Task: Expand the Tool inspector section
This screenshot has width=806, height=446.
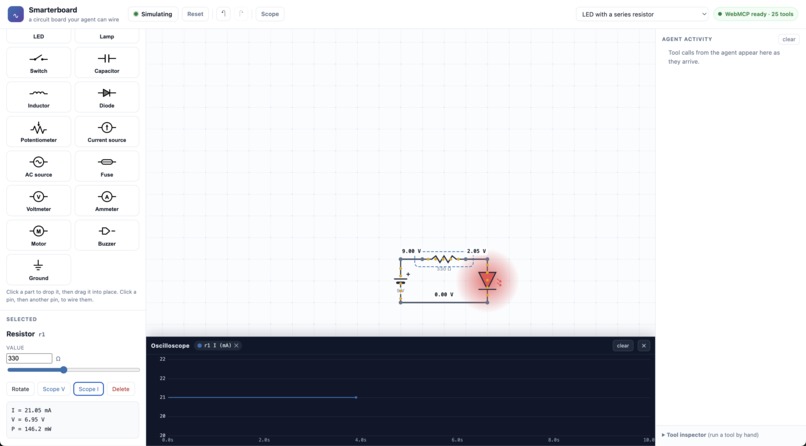Action: click(x=710, y=435)
